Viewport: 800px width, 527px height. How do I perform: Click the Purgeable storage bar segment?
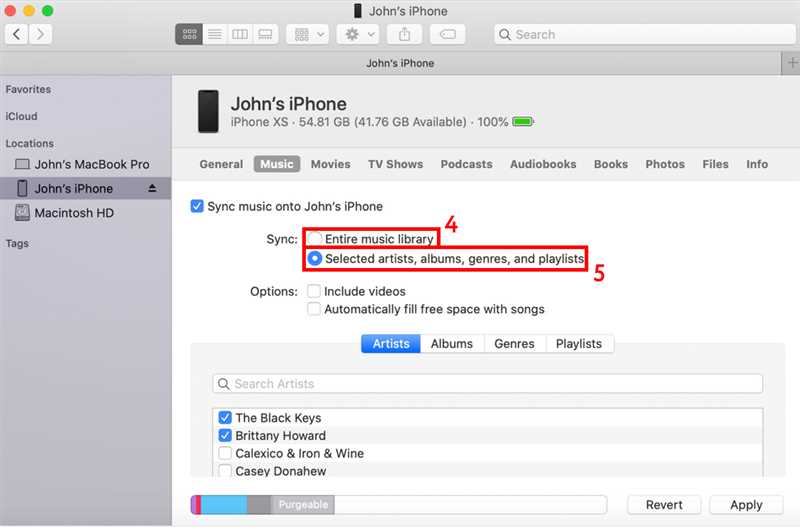tap(303, 505)
